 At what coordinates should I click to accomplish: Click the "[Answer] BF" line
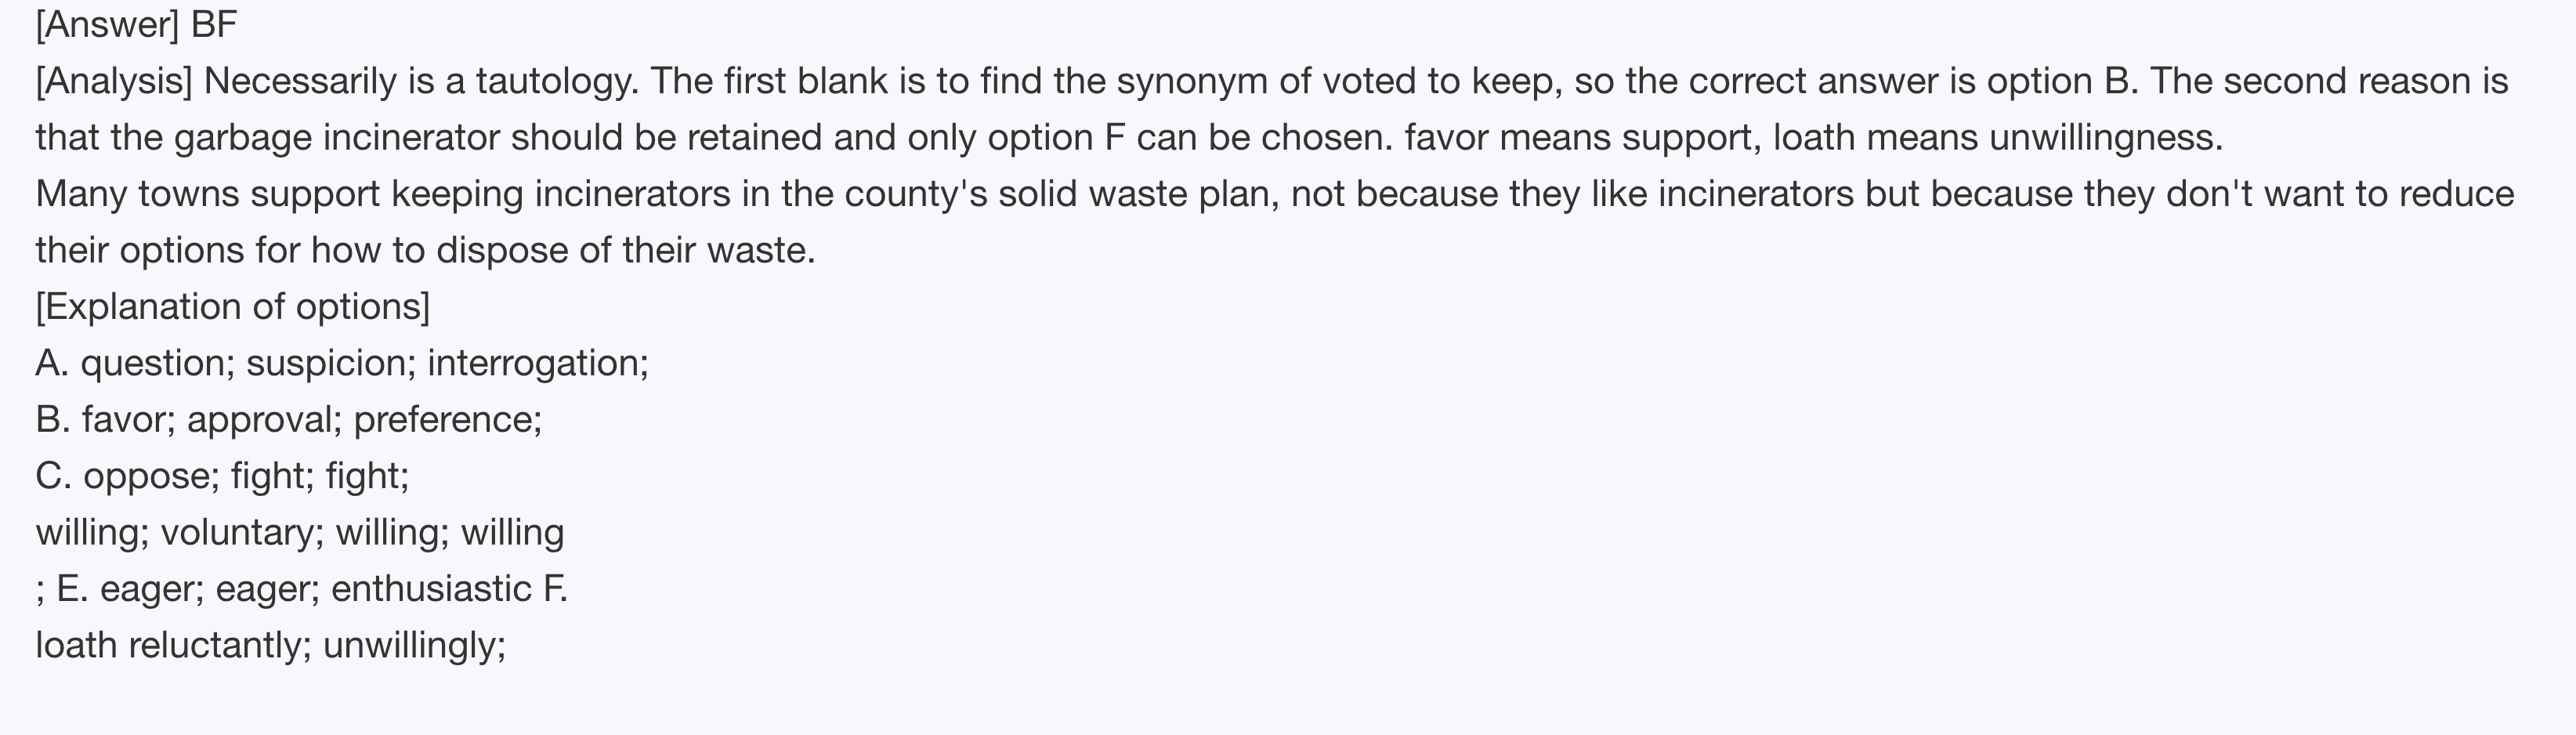click(136, 24)
